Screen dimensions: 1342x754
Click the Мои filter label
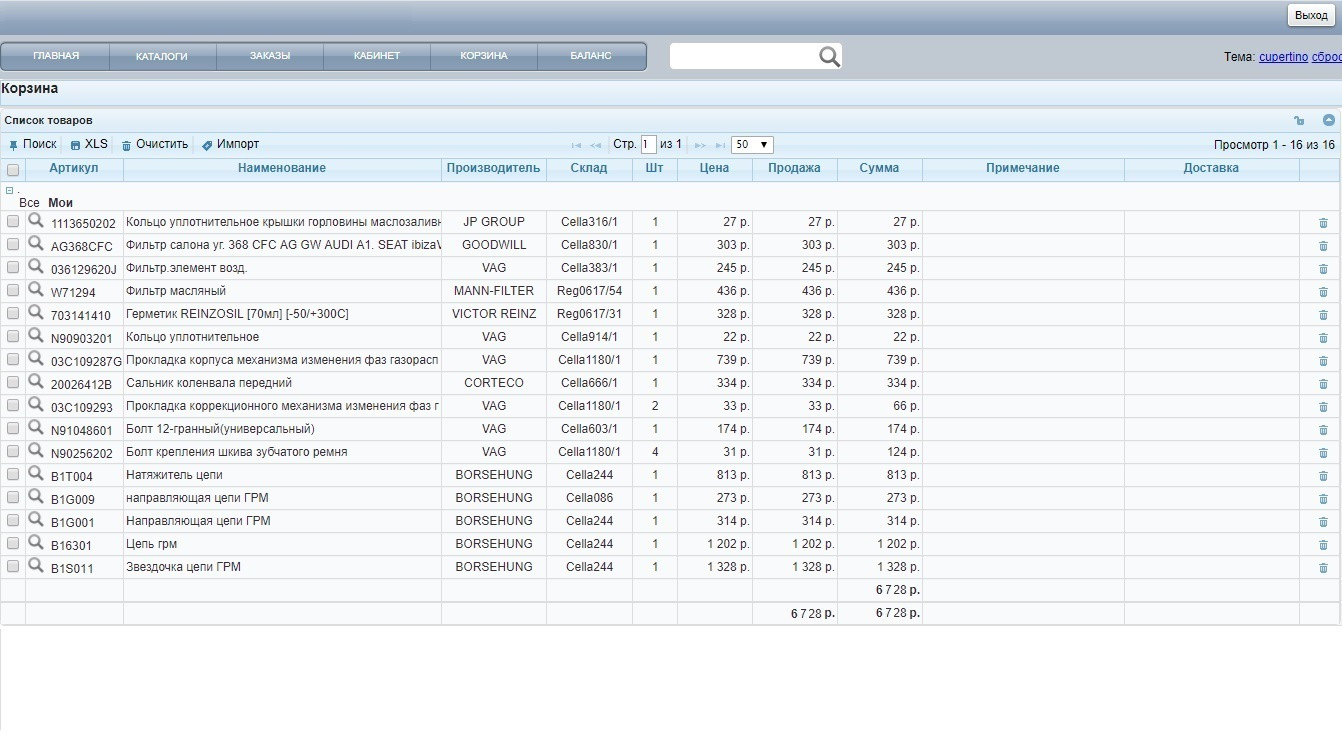[x=60, y=202]
